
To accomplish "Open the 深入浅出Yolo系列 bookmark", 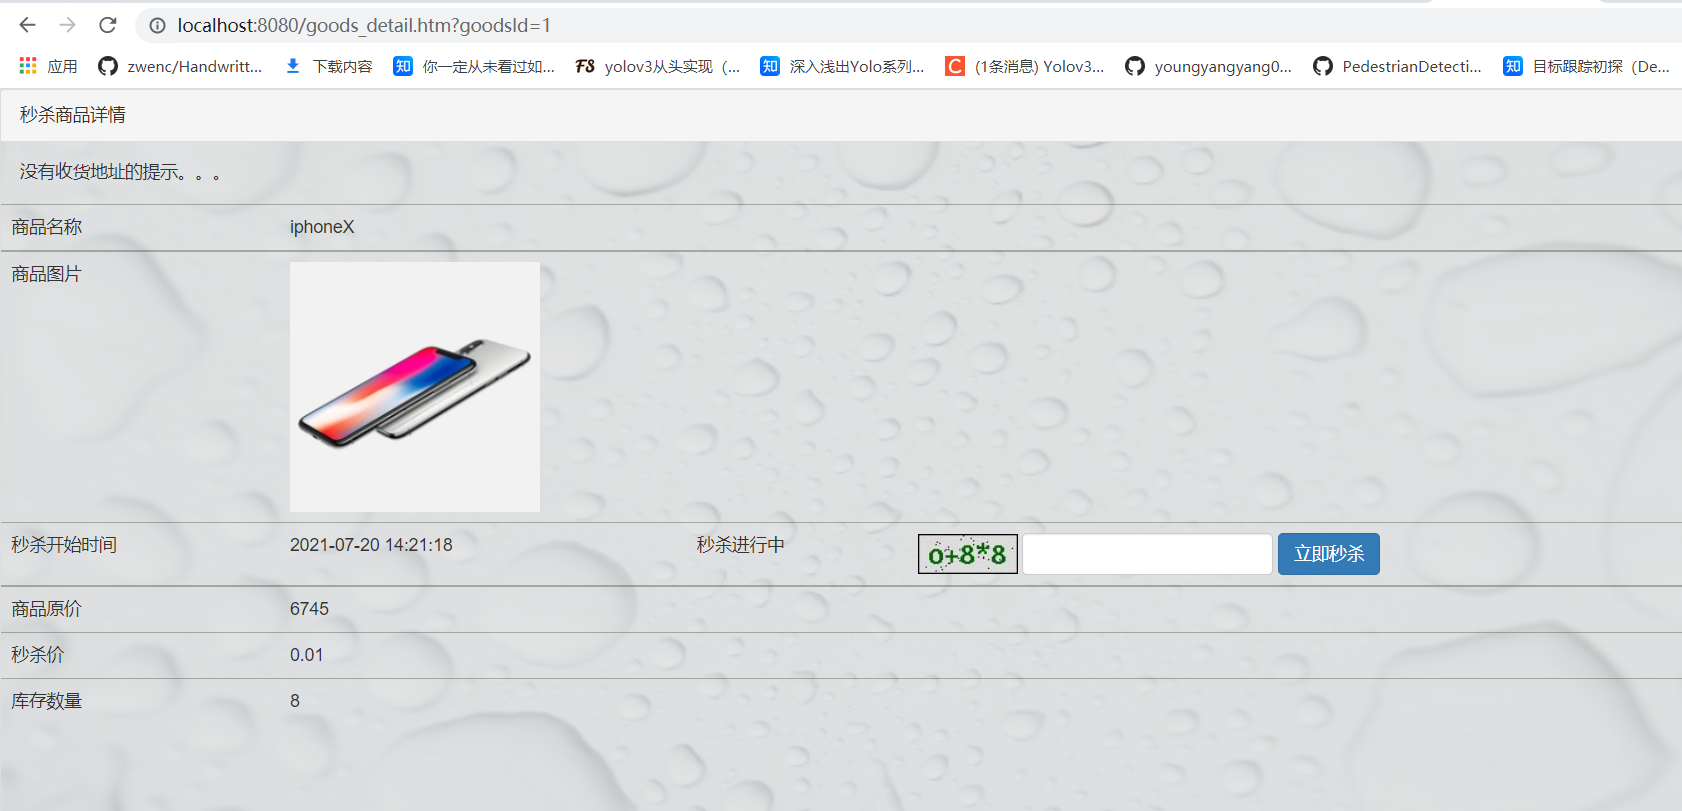I will [x=842, y=66].
